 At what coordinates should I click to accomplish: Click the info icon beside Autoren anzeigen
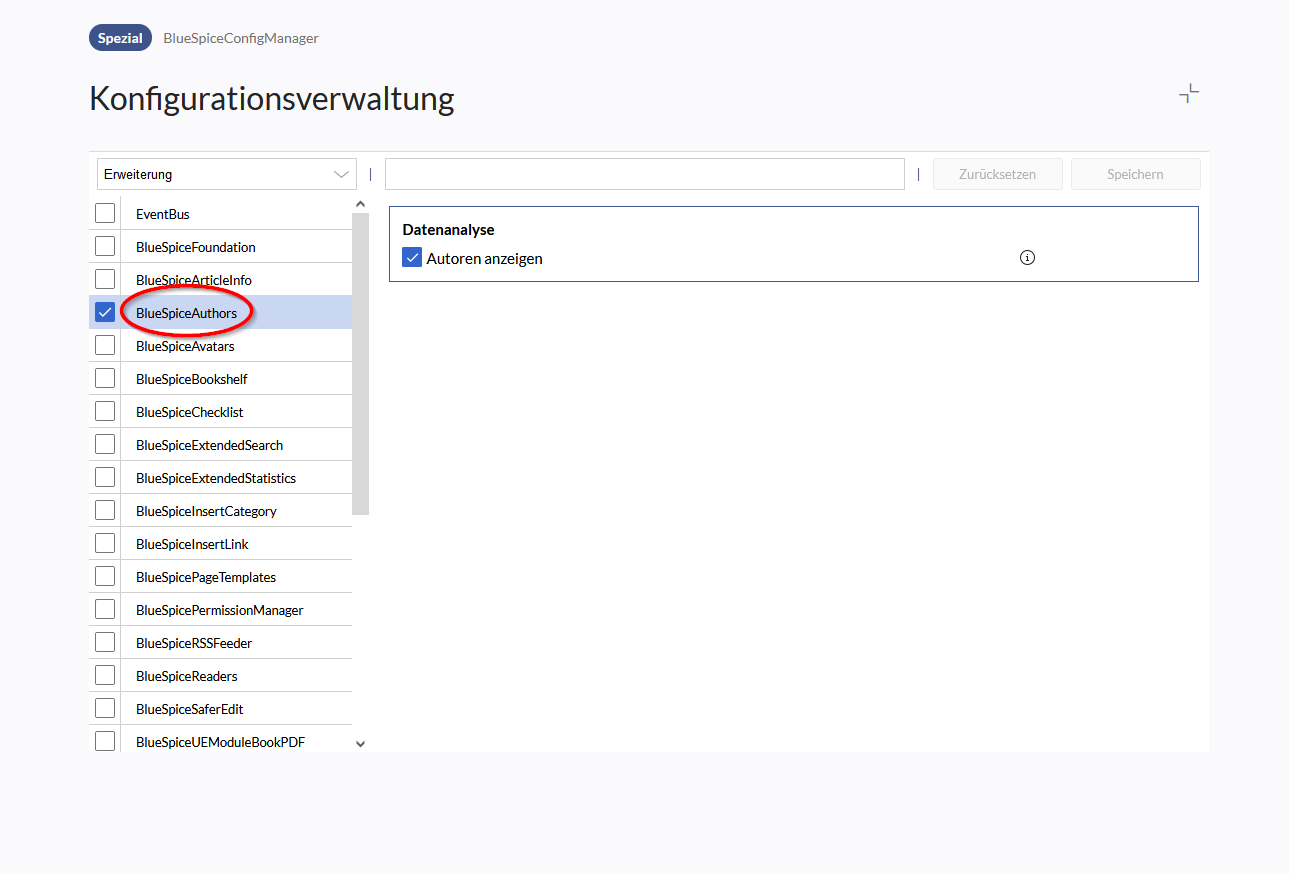click(x=1027, y=258)
